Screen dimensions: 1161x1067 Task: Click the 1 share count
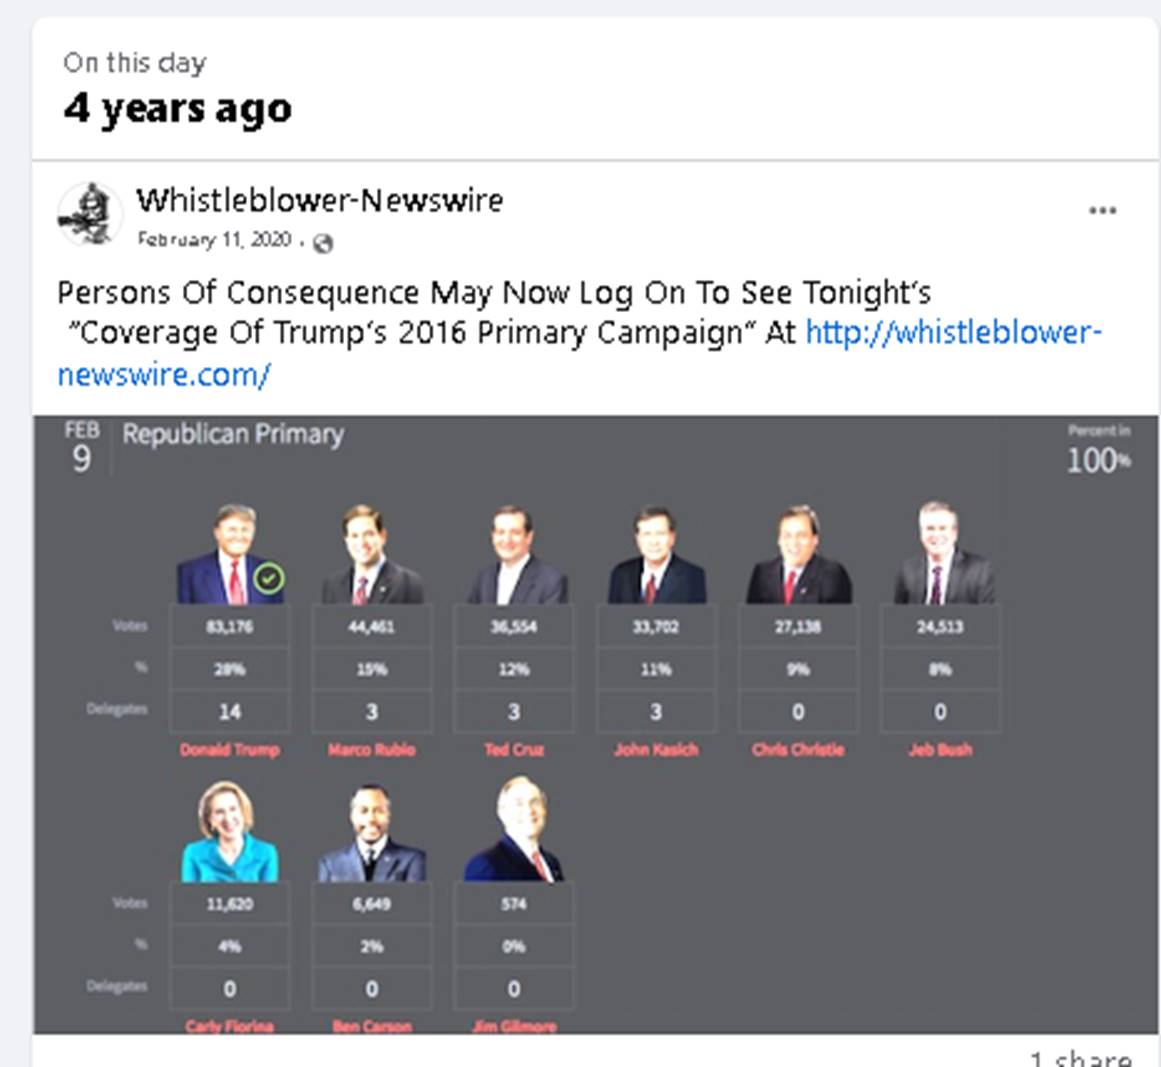[1080, 1058]
